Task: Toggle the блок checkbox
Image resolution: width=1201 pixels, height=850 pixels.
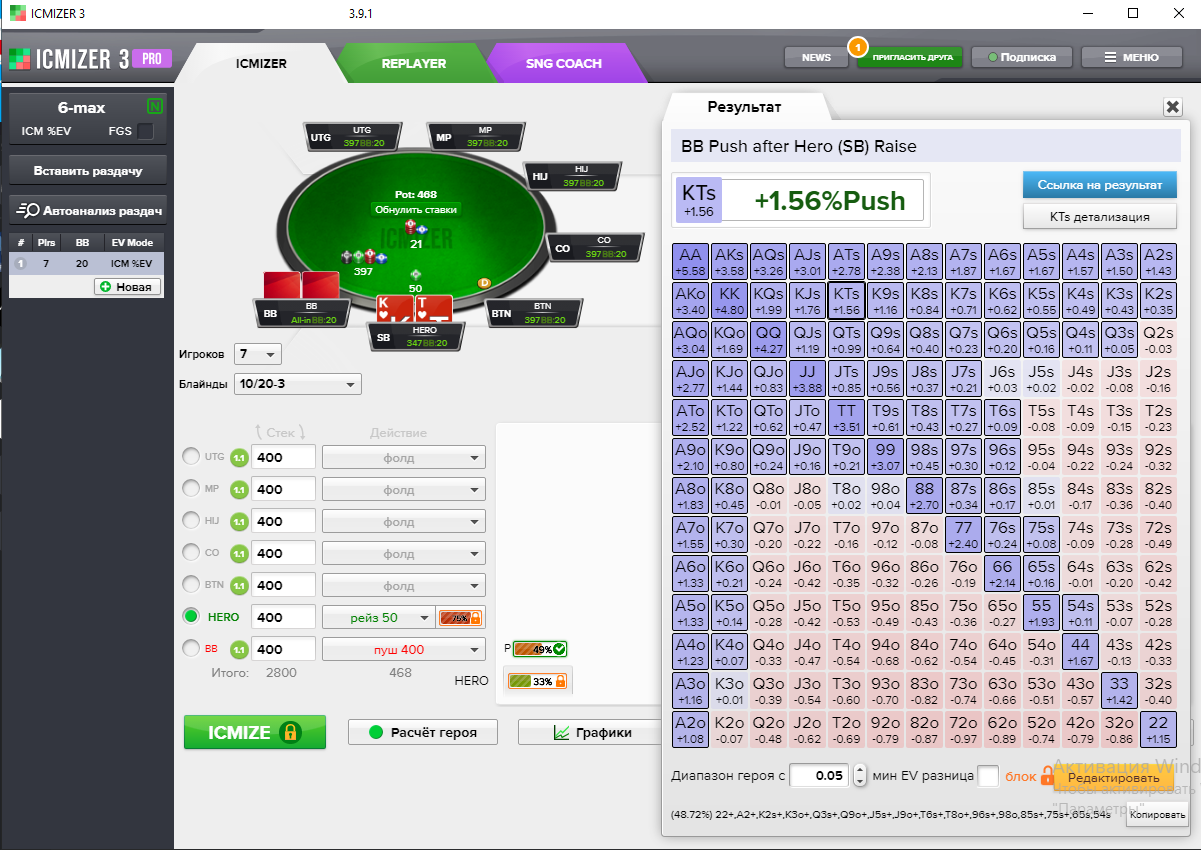Action: [988, 776]
